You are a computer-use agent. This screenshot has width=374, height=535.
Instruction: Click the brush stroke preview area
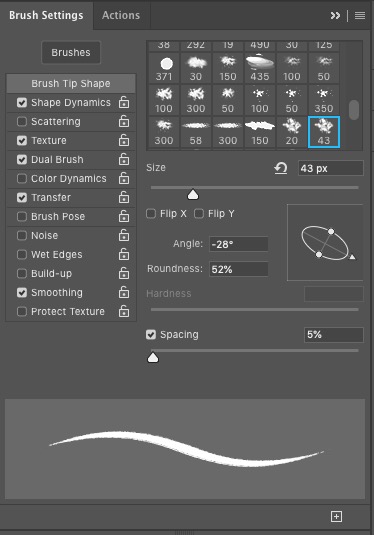(x=185, y=449)
